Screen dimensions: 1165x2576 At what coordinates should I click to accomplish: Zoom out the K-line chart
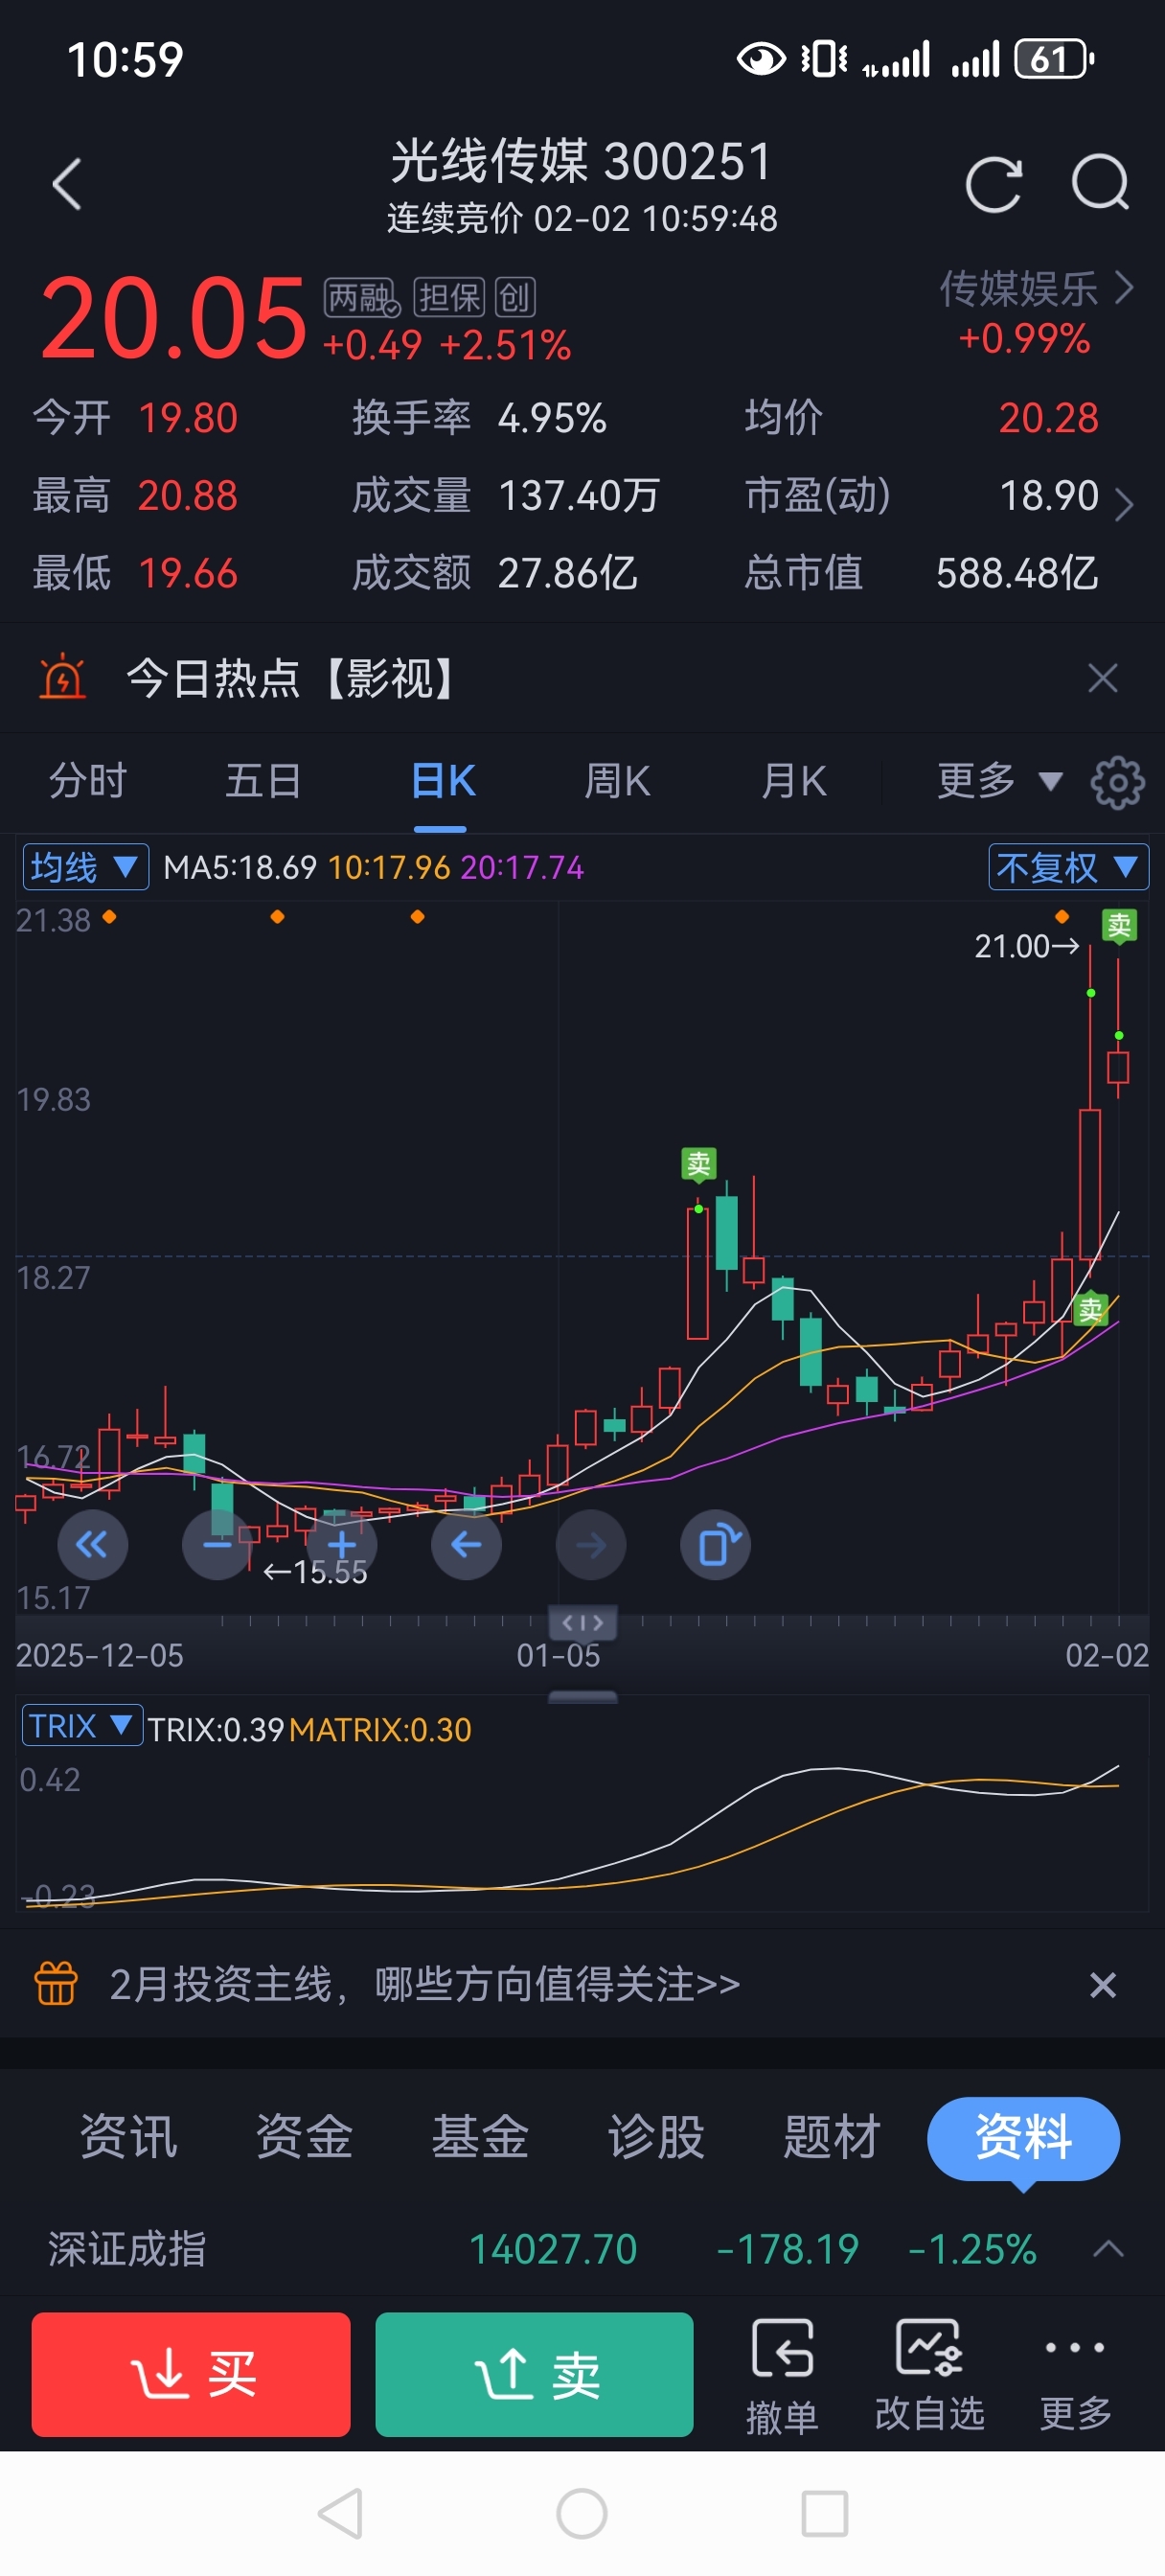pyautogui.click(x=217, y=1545)
